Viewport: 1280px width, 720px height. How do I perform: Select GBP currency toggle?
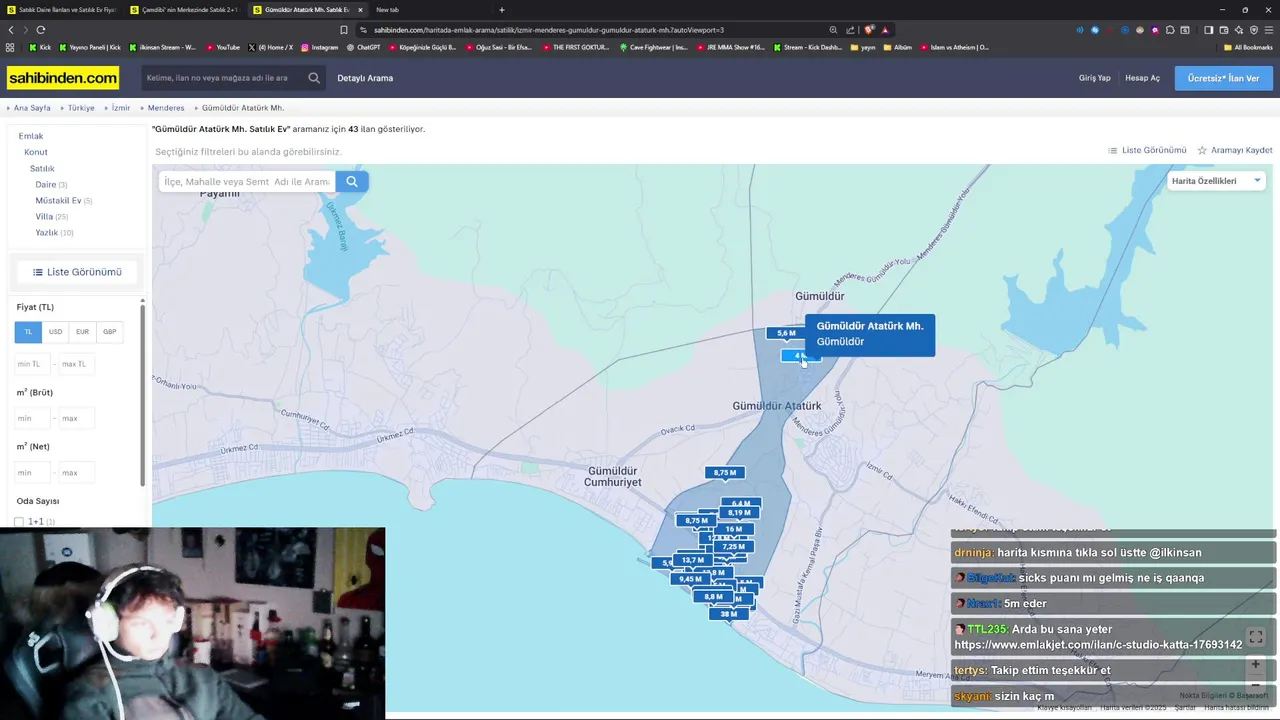pos(109,332)
